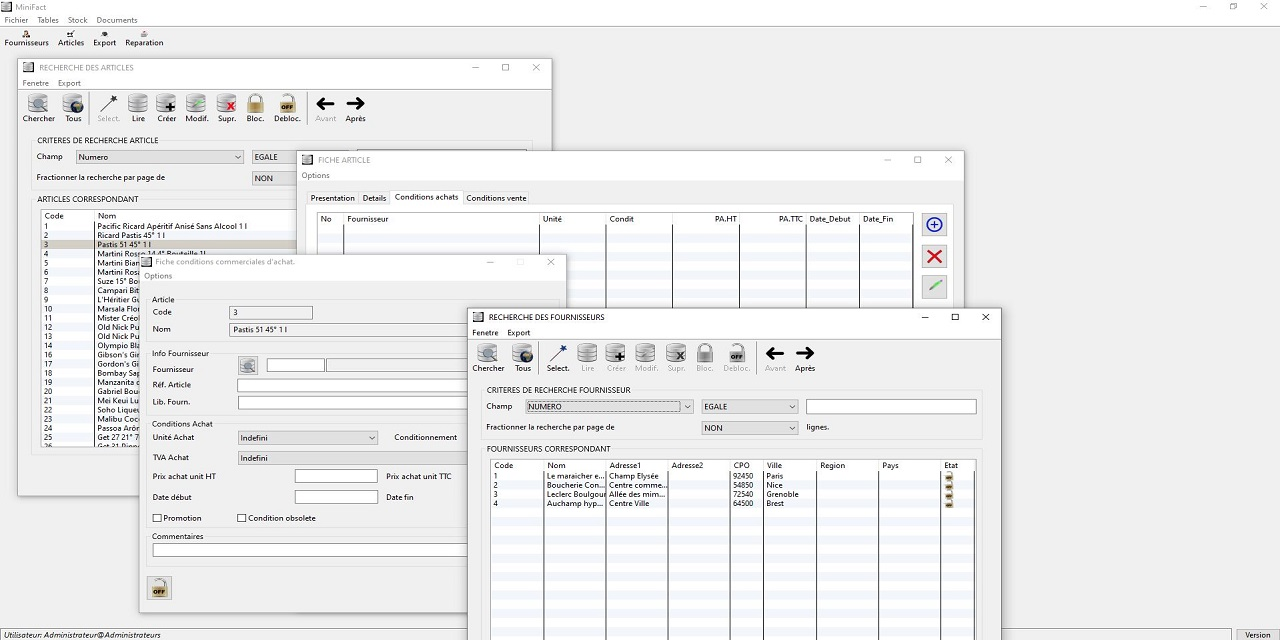
Task: Click the Prix achat unit HT field
Action: [336, 476]
